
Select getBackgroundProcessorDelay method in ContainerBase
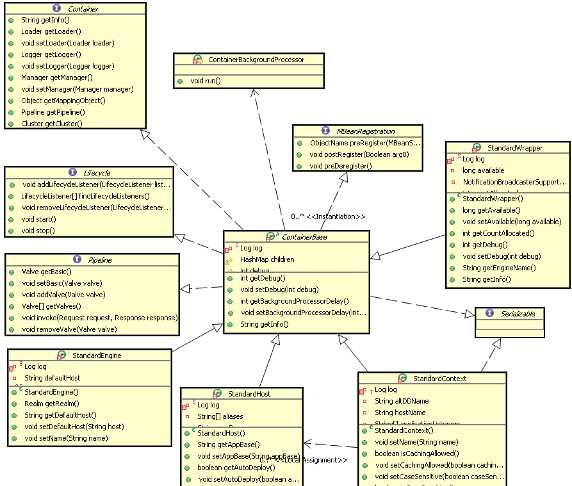coord(295,301)
